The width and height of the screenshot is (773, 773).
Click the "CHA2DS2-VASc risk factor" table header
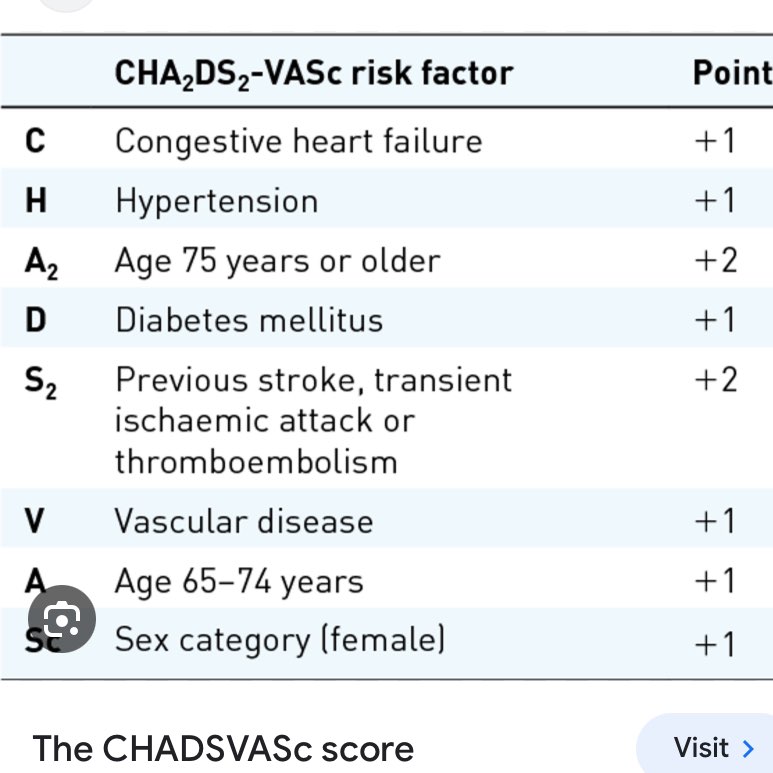click(313, 73)
